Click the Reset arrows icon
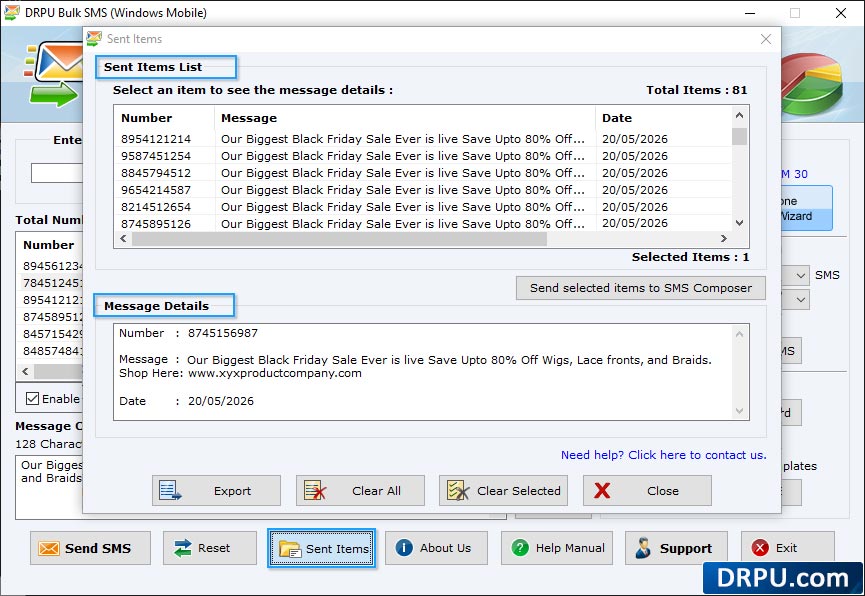The width and height of the screenshot is (865, 596). pos(183,548)
